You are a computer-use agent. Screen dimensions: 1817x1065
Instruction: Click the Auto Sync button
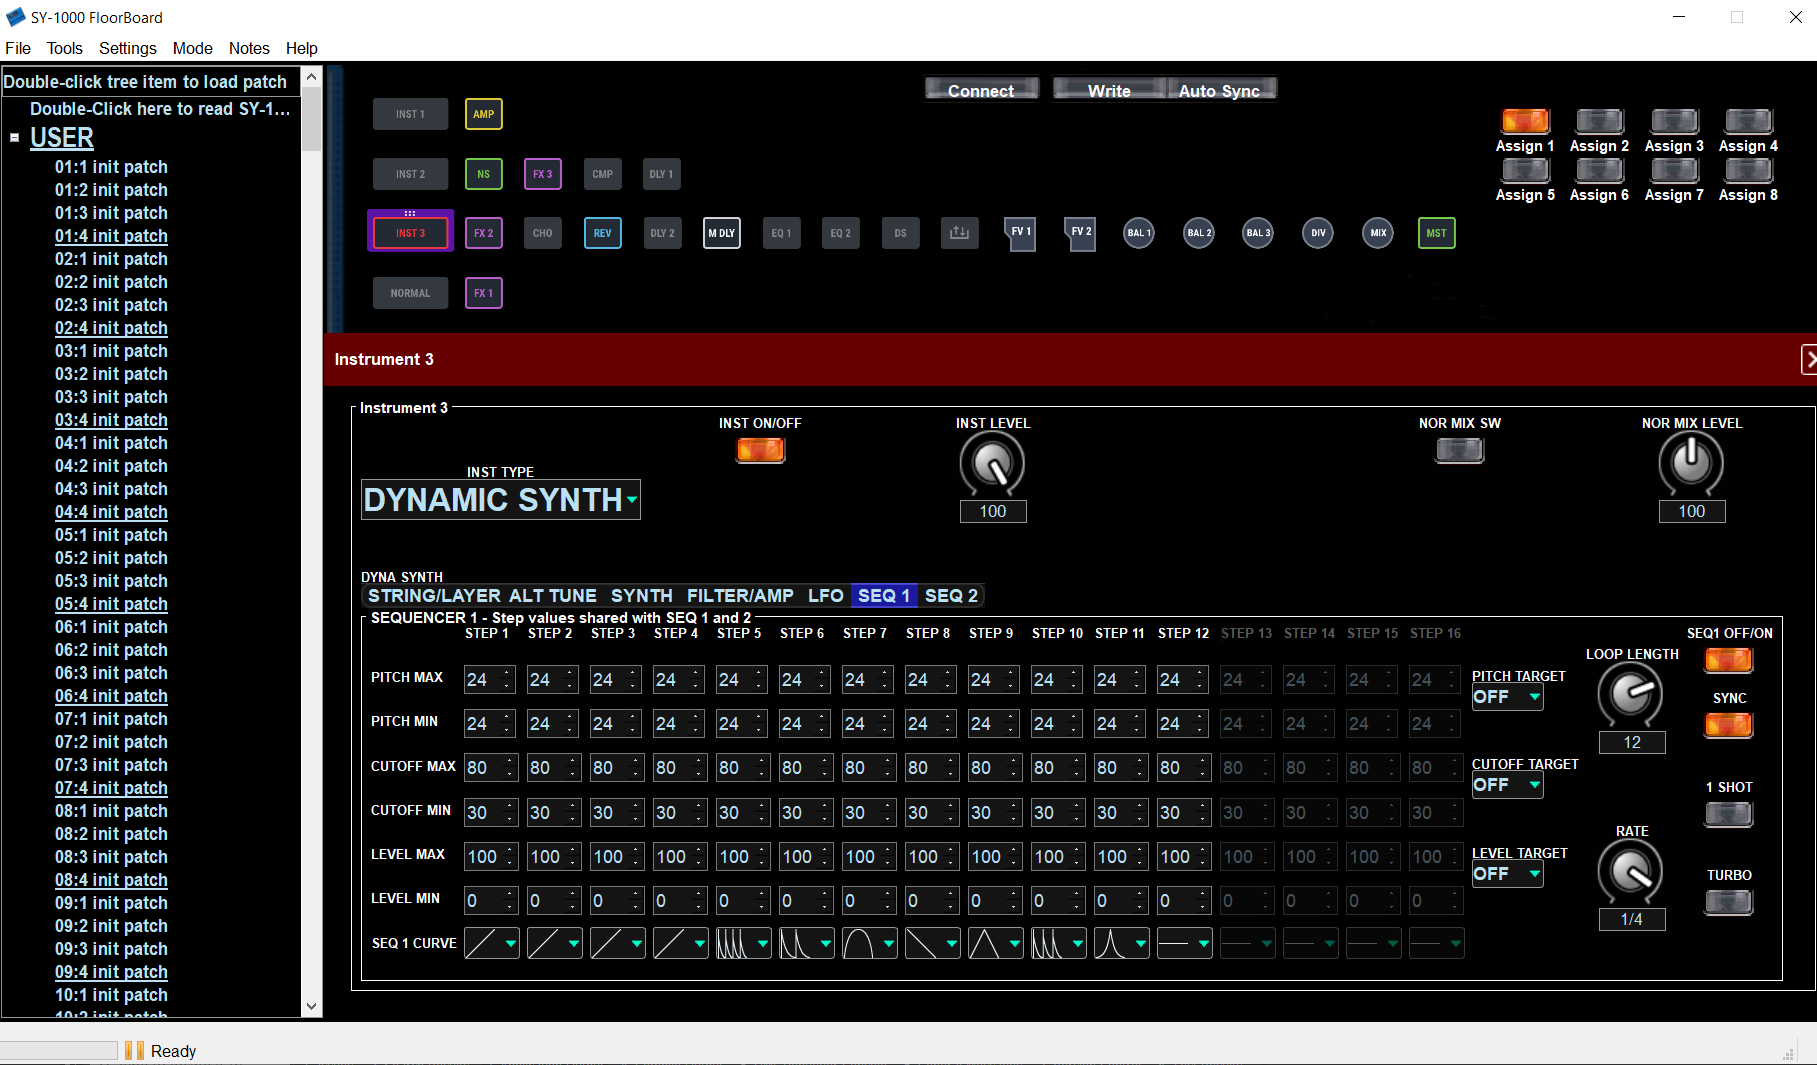tap(1220, 90)
